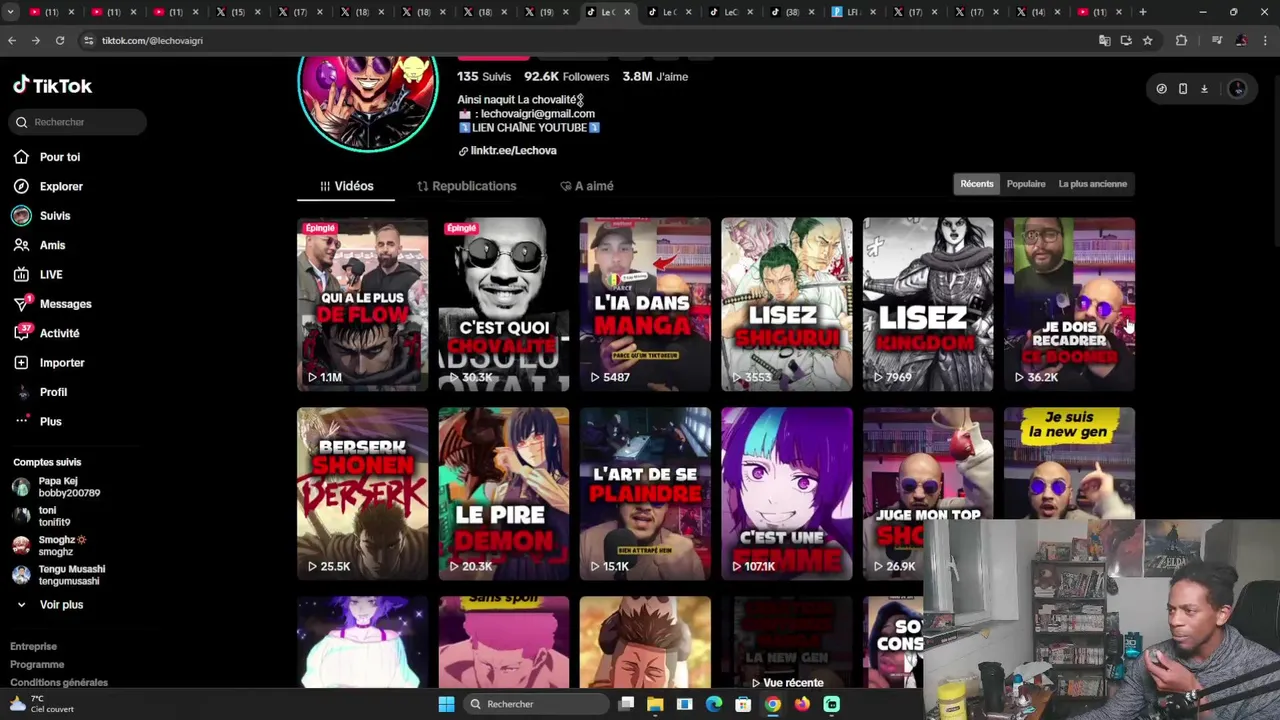Switch to the Vidéos tab
This screenshot has width=1280, height=720.
point(346,186)
